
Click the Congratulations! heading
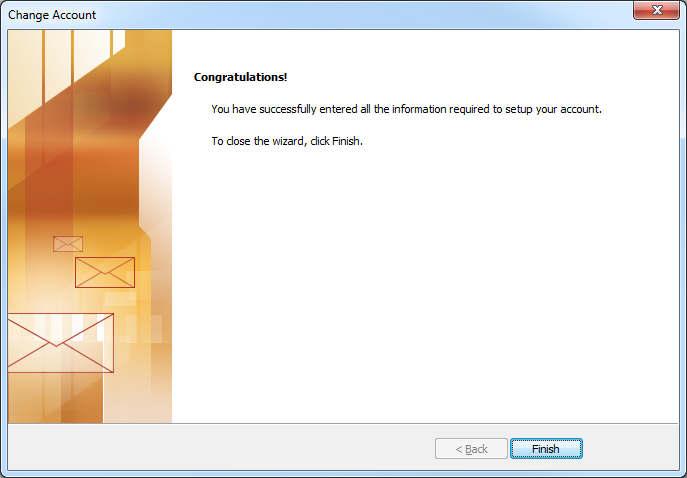tap(240, 77)
